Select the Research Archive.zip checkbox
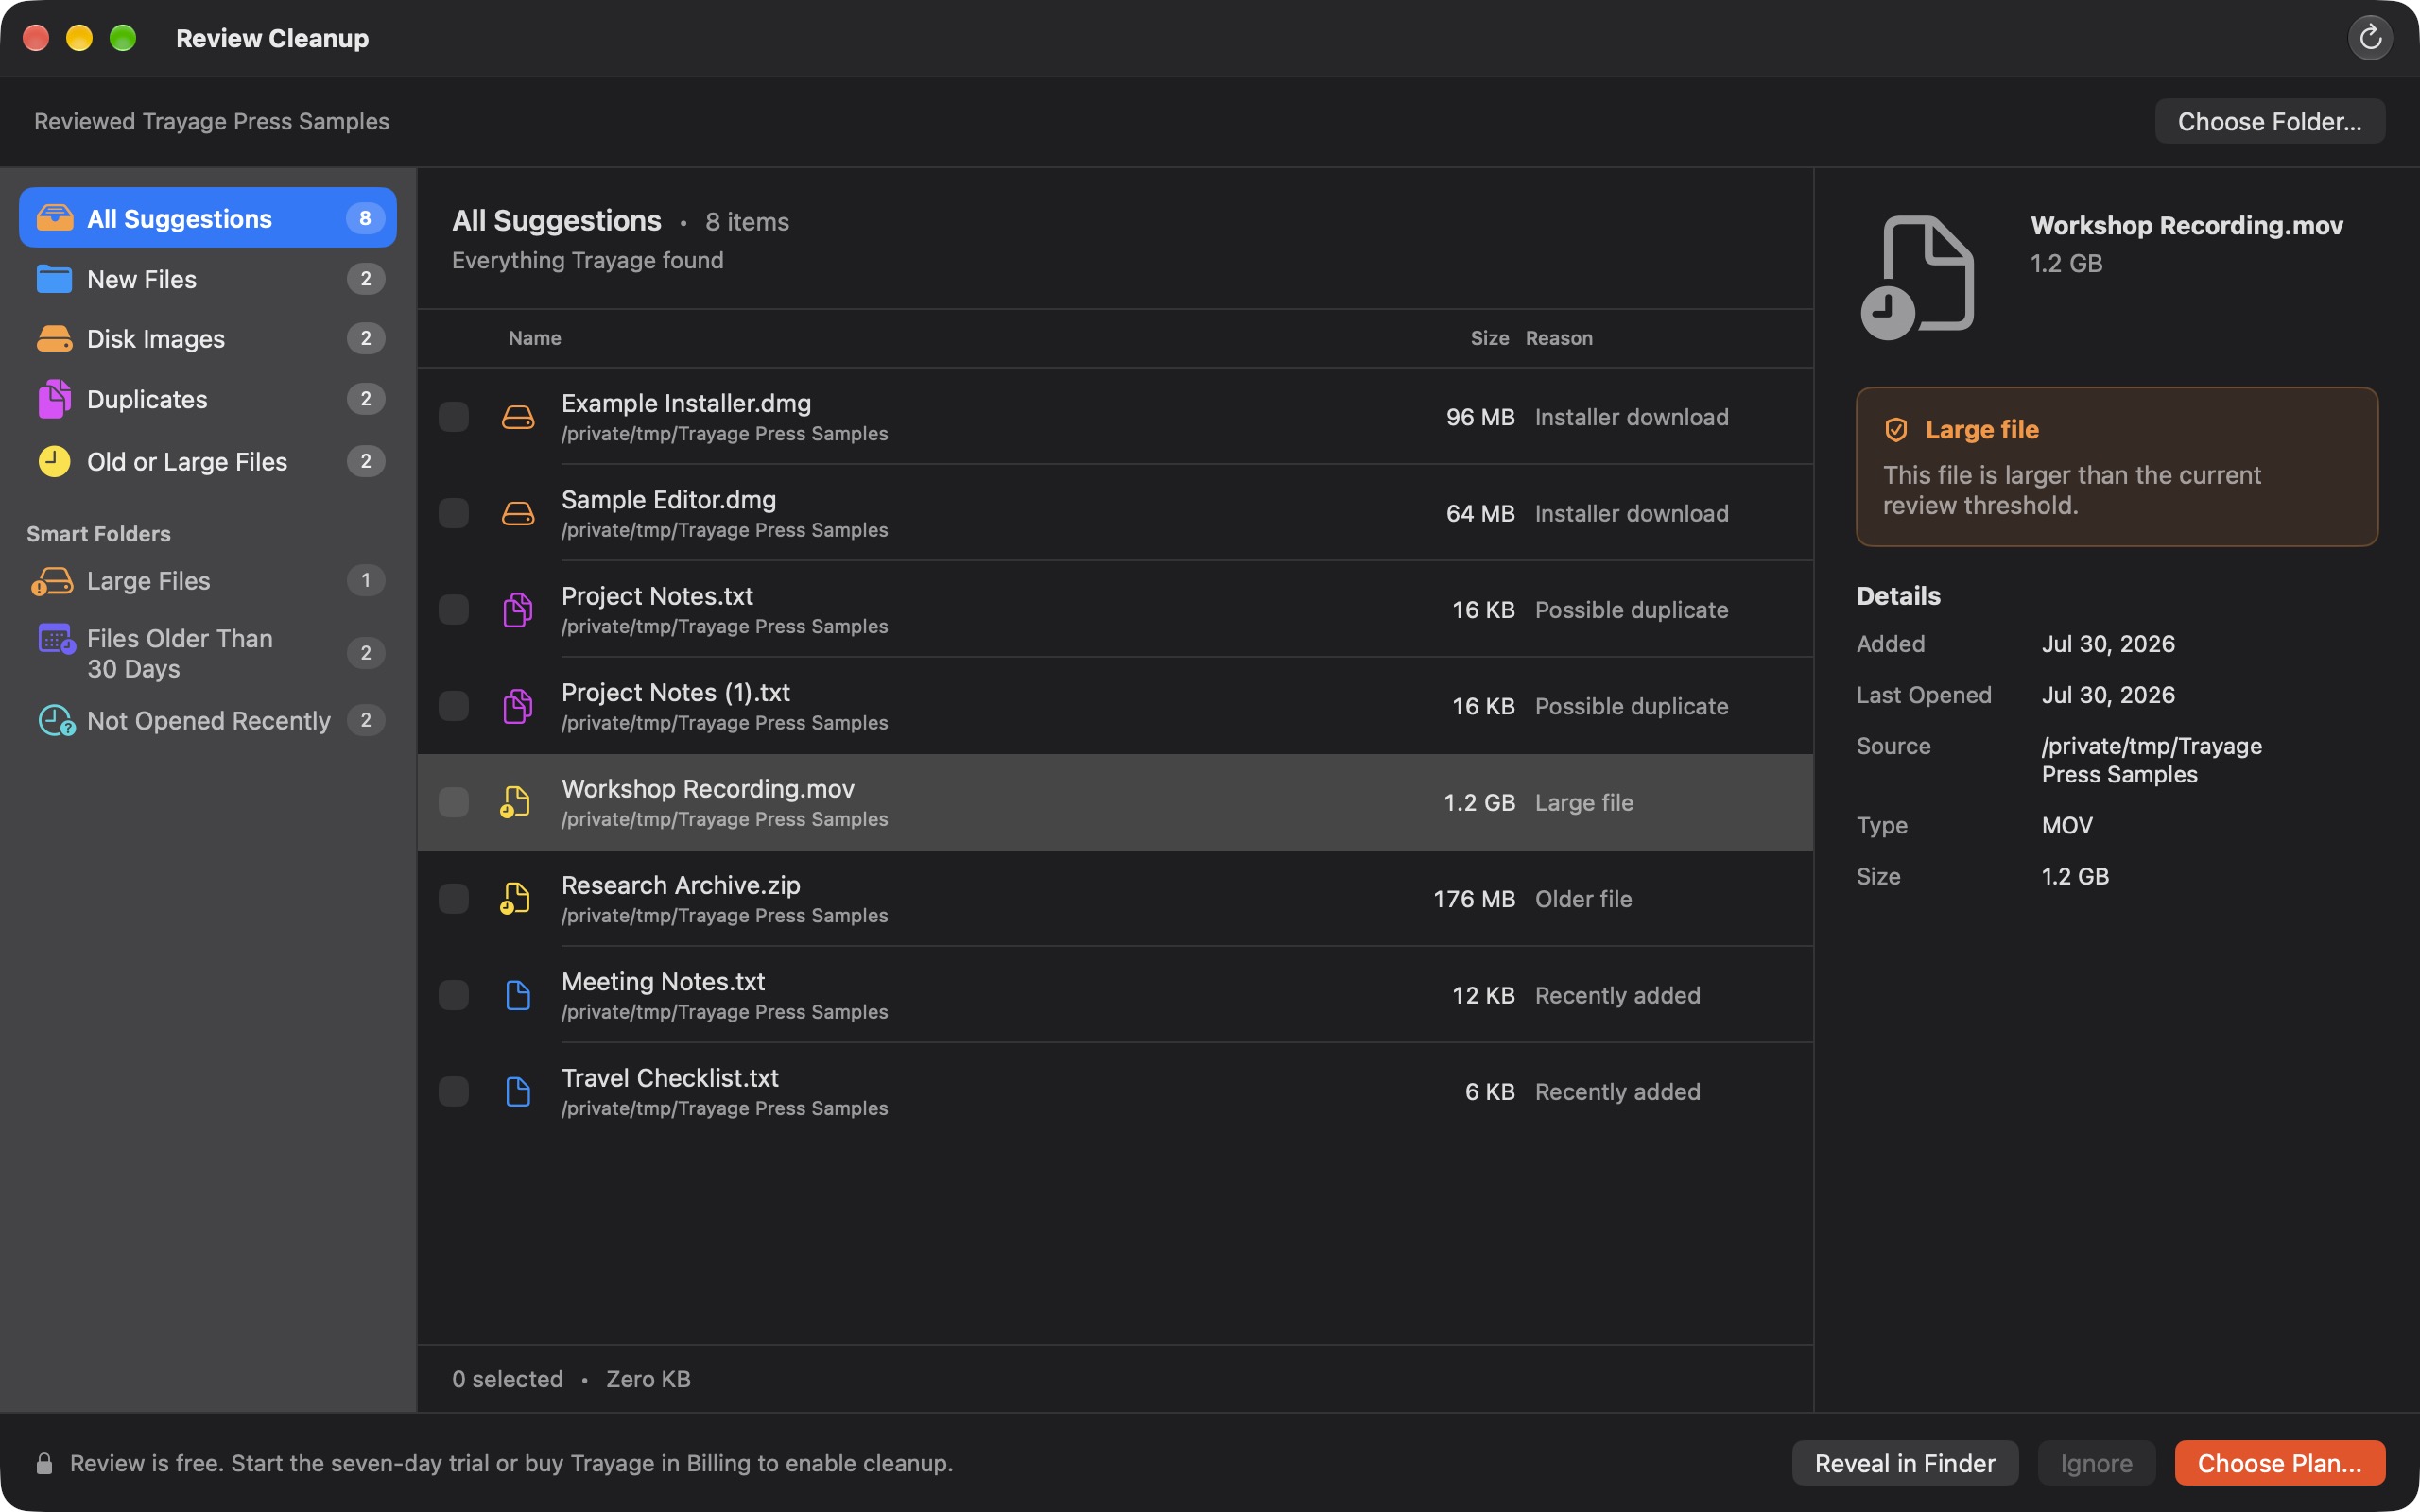This screenshot has width=2420, height=1512. click(454, 899)
